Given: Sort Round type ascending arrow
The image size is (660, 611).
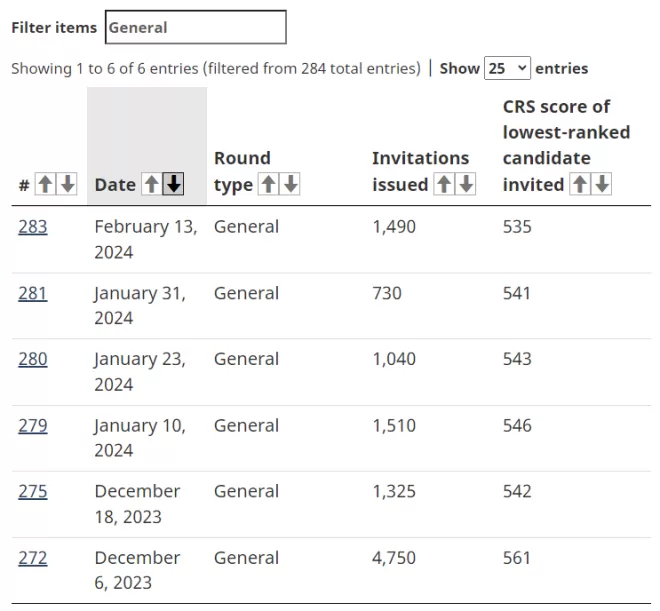Looking at the screenshot, I should 269,184.
